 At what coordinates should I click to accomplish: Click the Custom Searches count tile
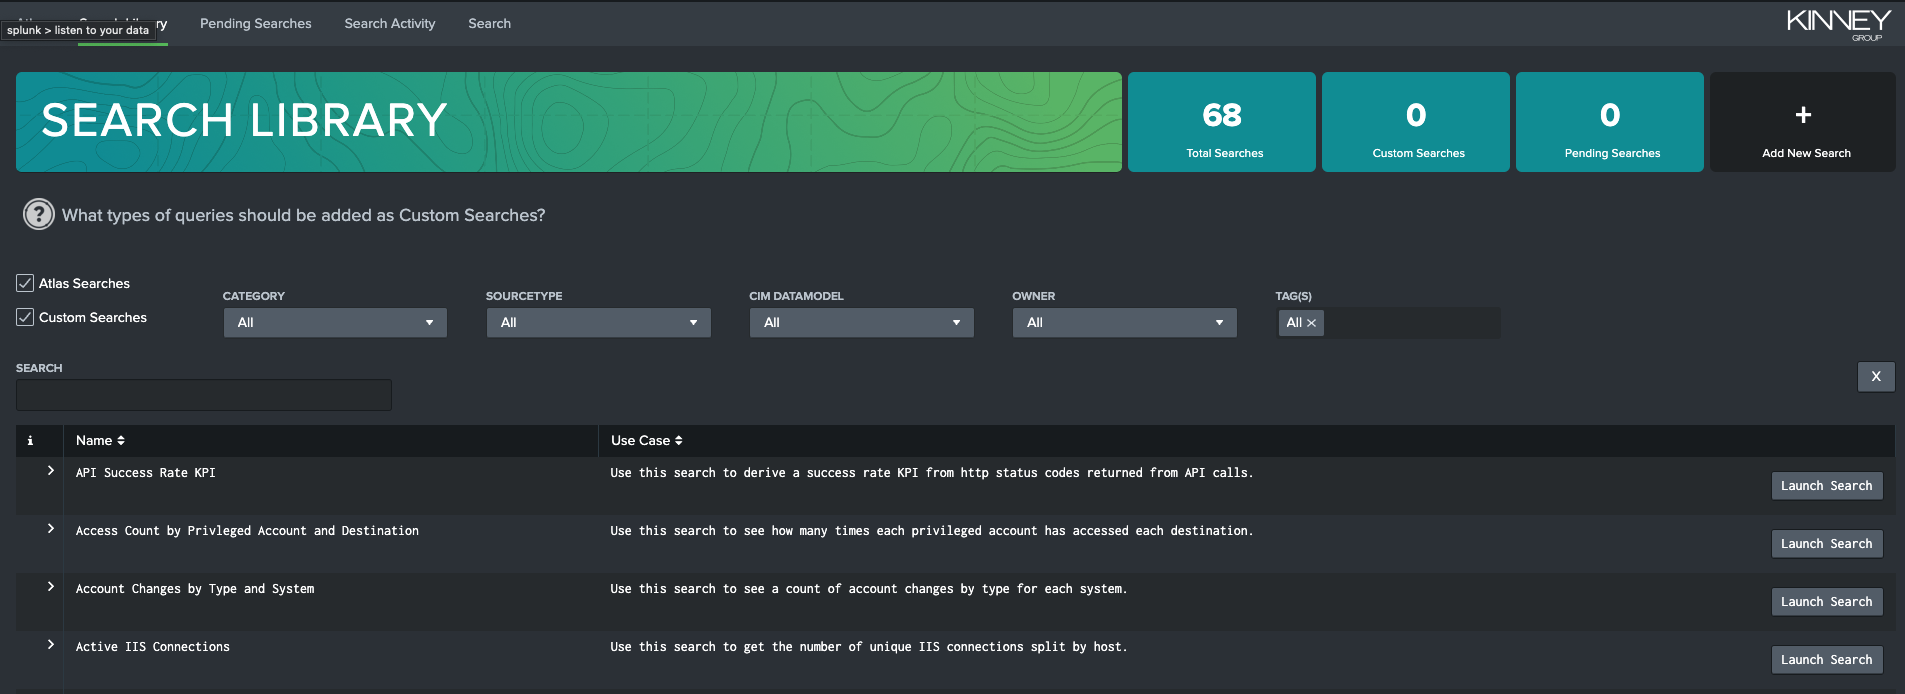(x=1416, y=122)
